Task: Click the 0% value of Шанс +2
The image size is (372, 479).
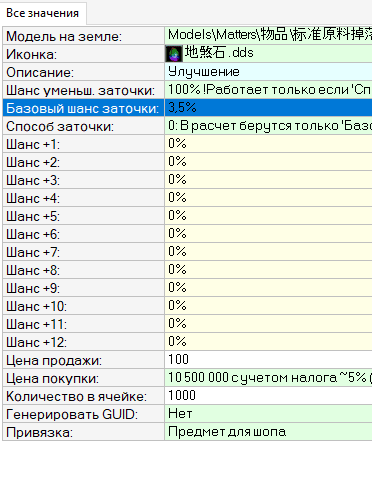Action: 268,162
